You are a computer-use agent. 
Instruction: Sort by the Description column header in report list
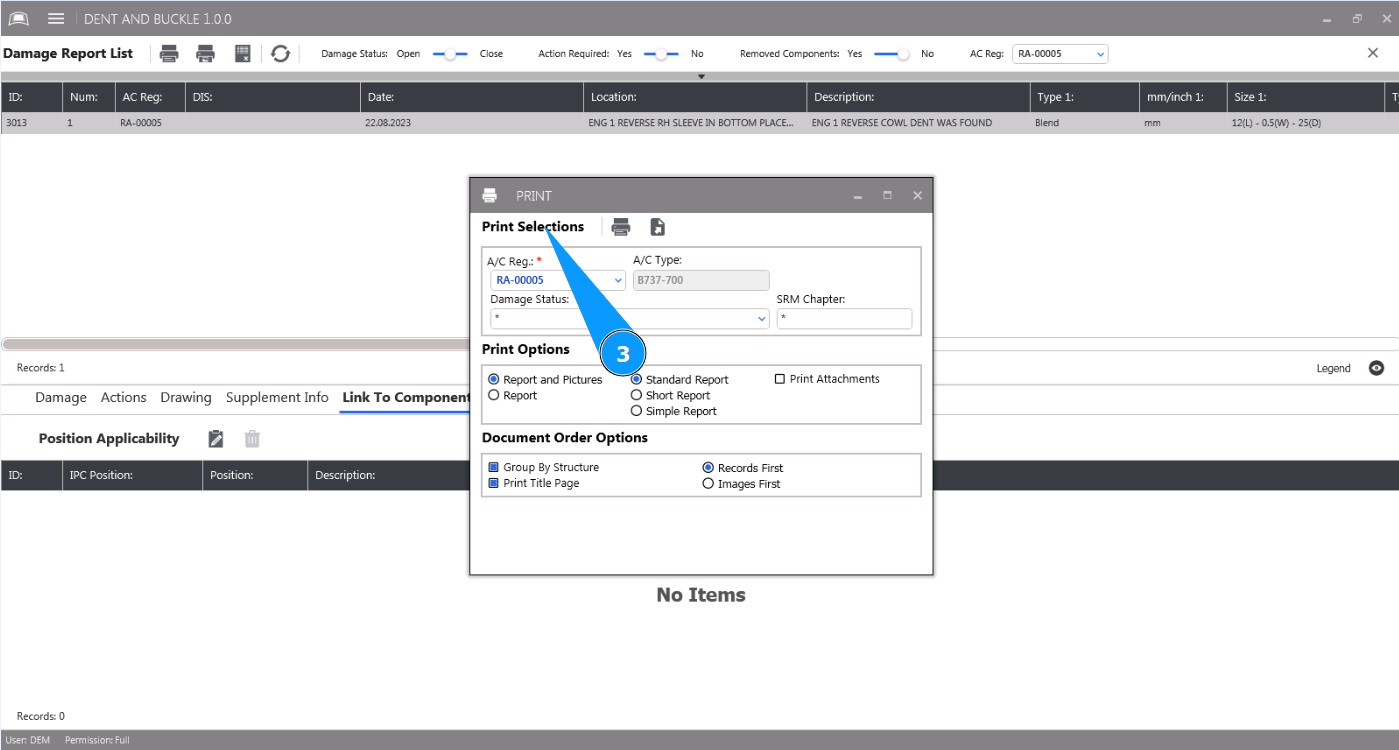tap(918, 97)
